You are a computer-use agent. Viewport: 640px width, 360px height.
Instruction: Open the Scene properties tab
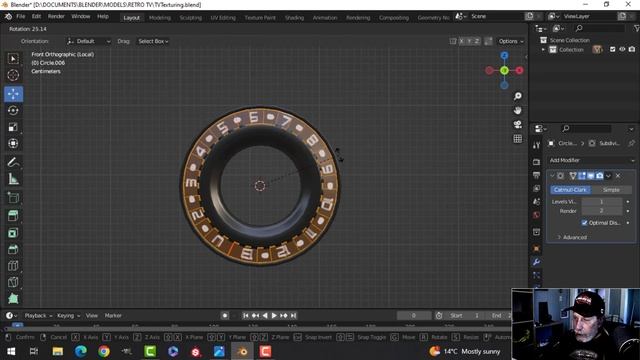click(x=536, y=202)
